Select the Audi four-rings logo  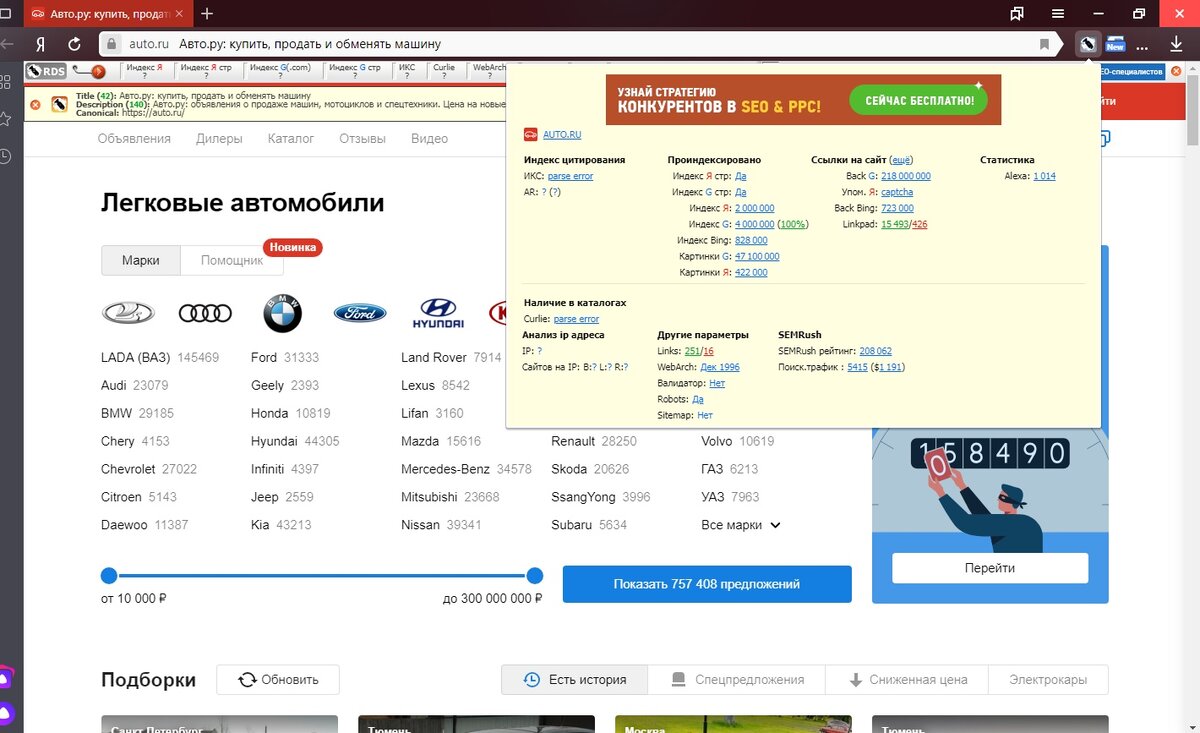(205, 314)
